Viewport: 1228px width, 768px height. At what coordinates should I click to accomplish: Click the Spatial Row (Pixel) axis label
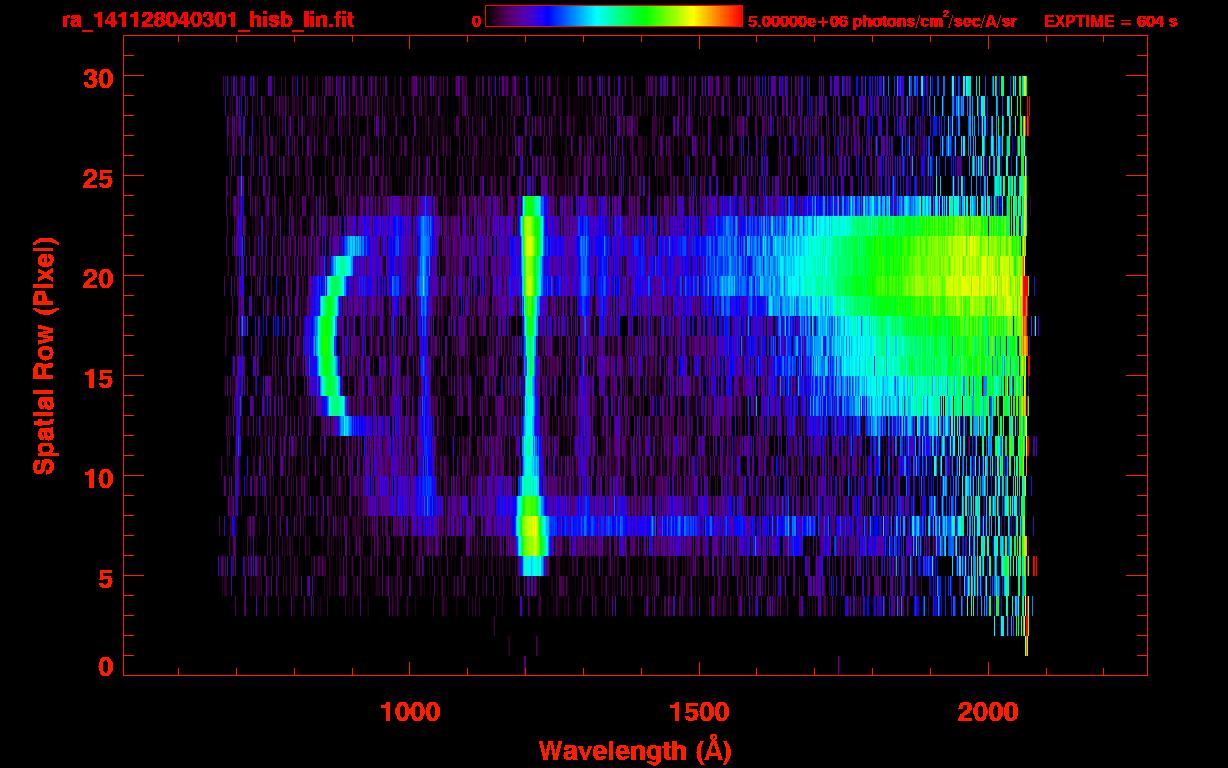pos(43,356)
